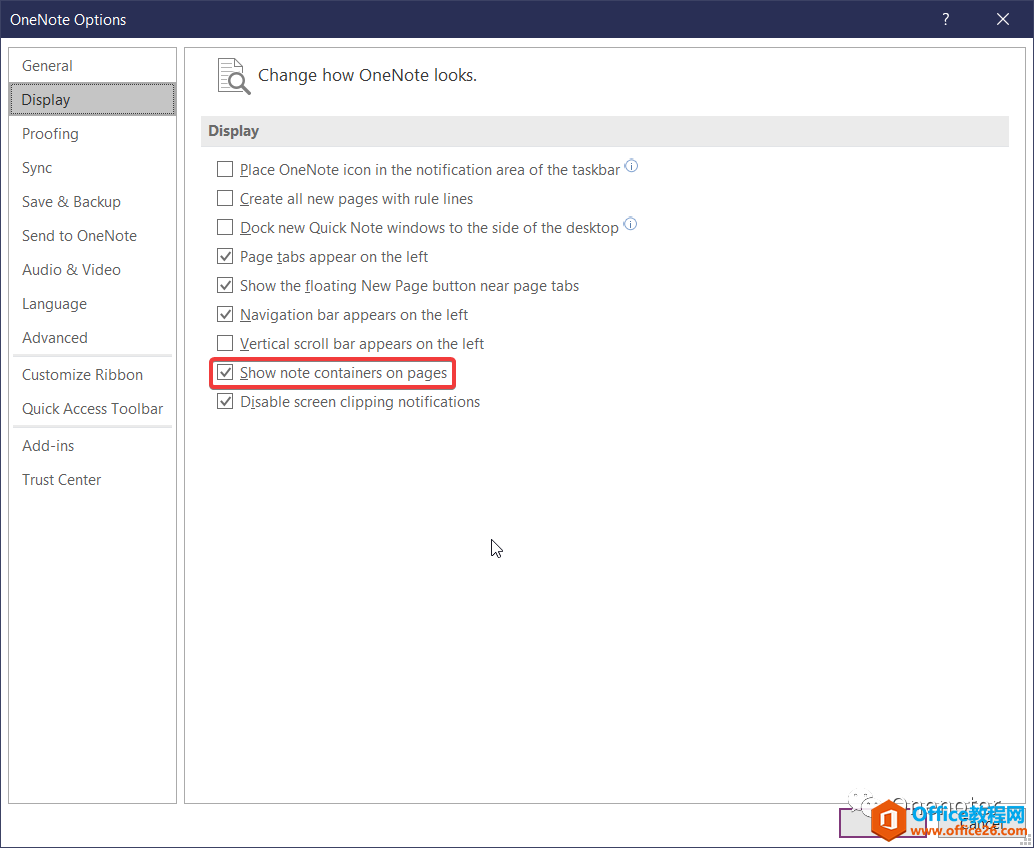Switch to the General category
This screenshot has width=1034, height=848.
tap(47, 64)
